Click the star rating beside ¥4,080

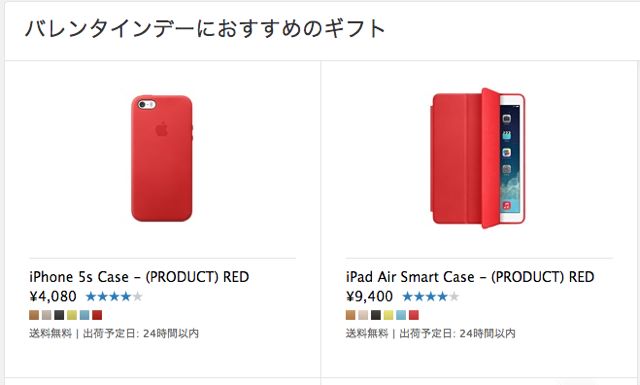[x=114, y=296]
